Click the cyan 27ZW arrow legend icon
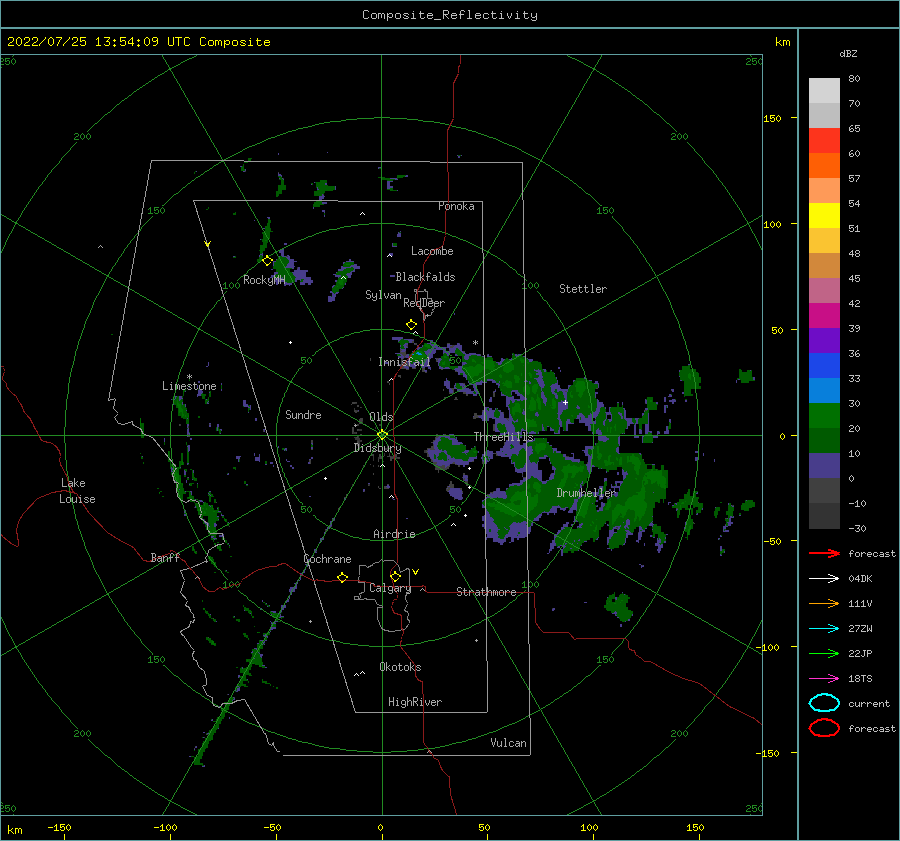 click(x=824, y=629)
